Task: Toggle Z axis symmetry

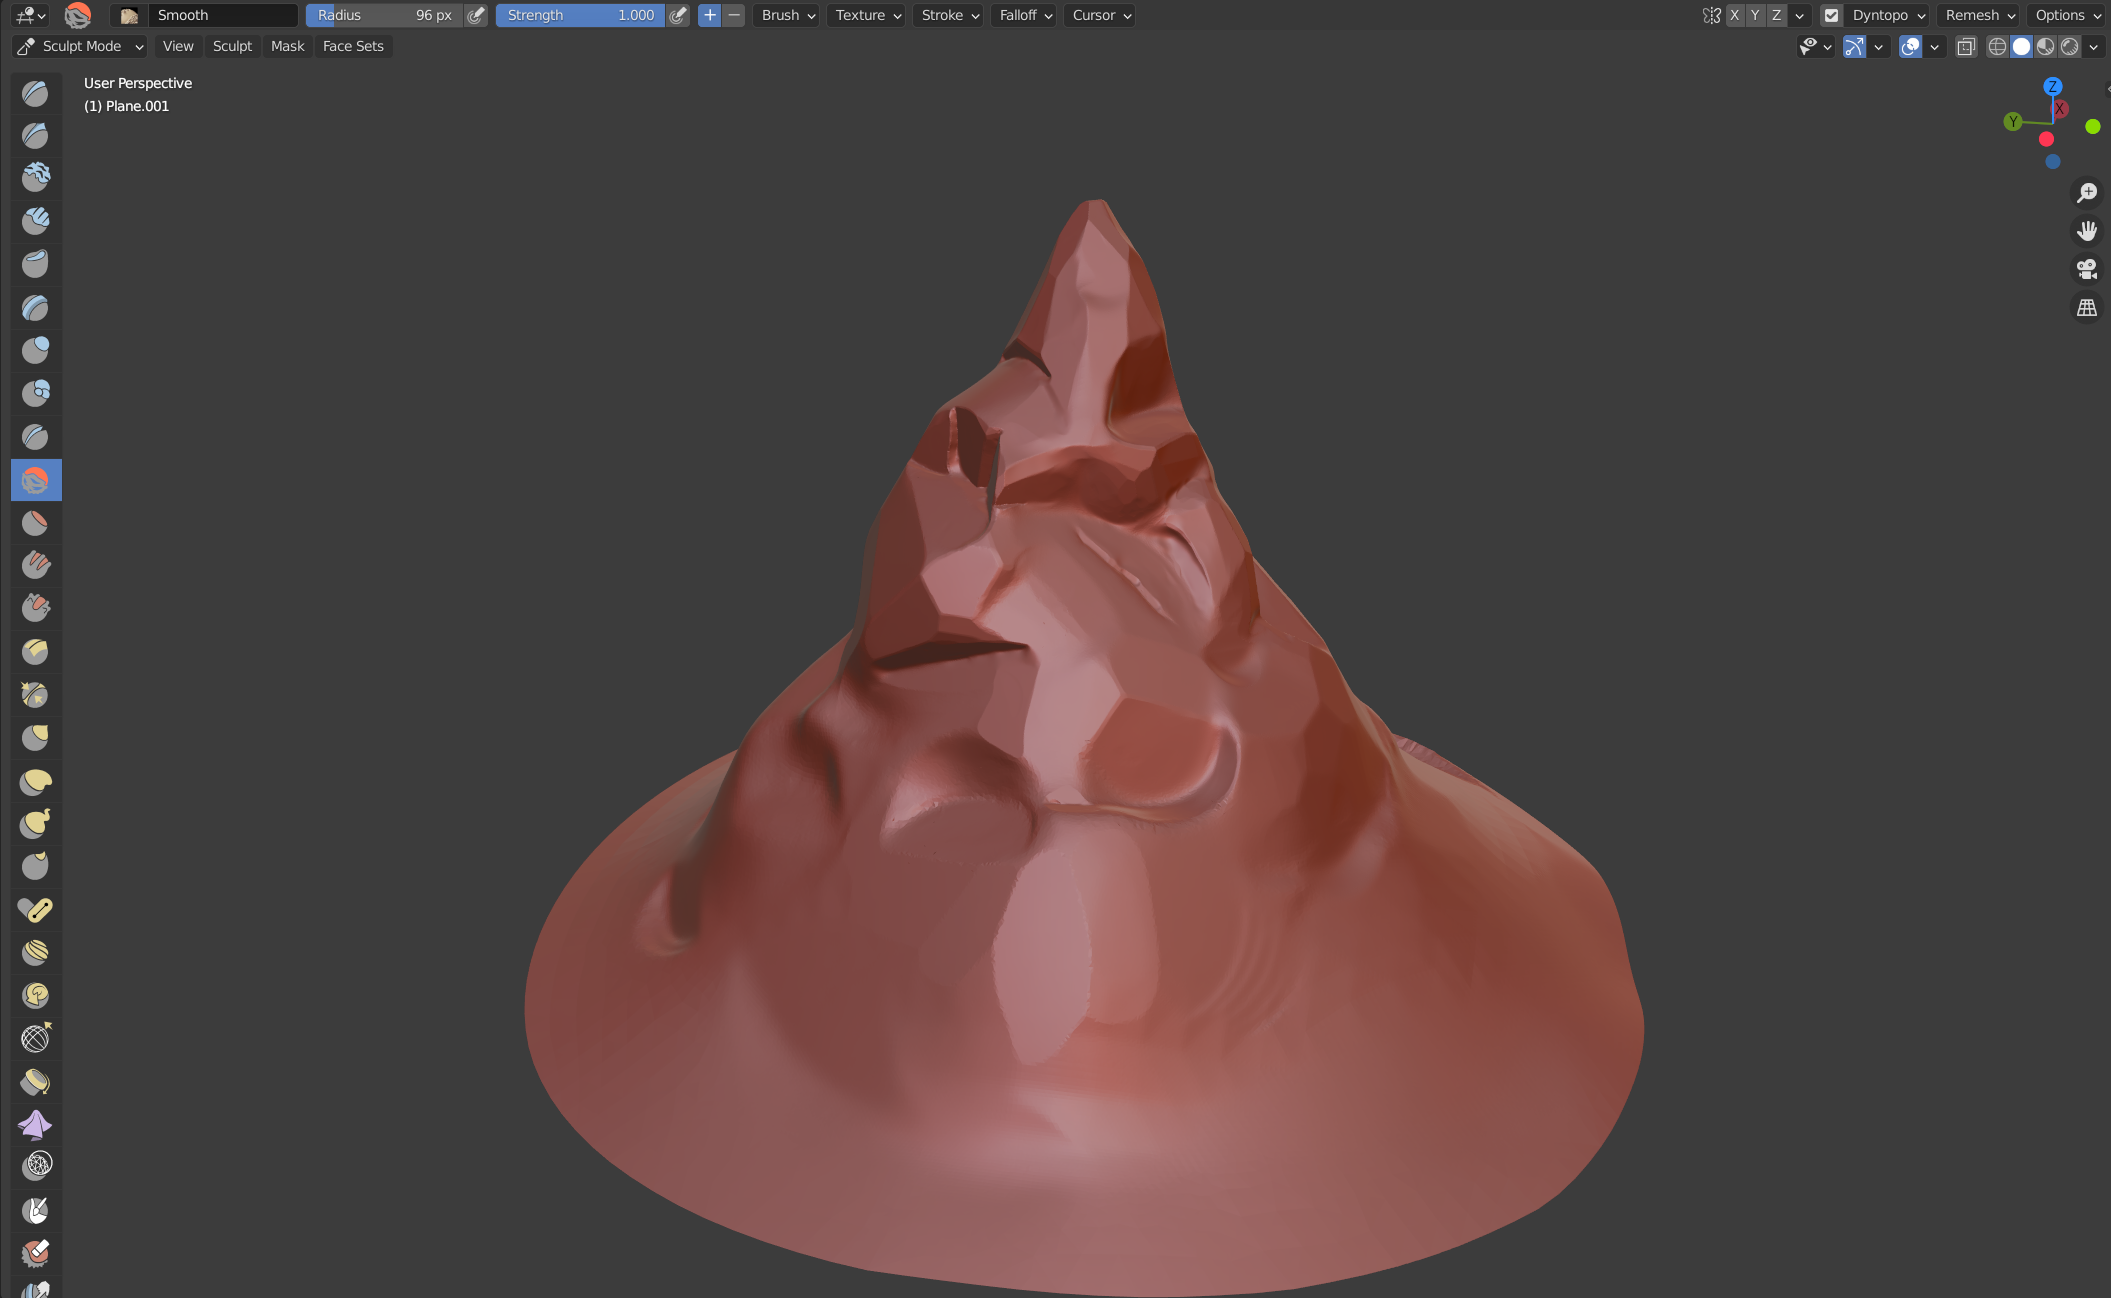Action: click(x=1776, y=15)
